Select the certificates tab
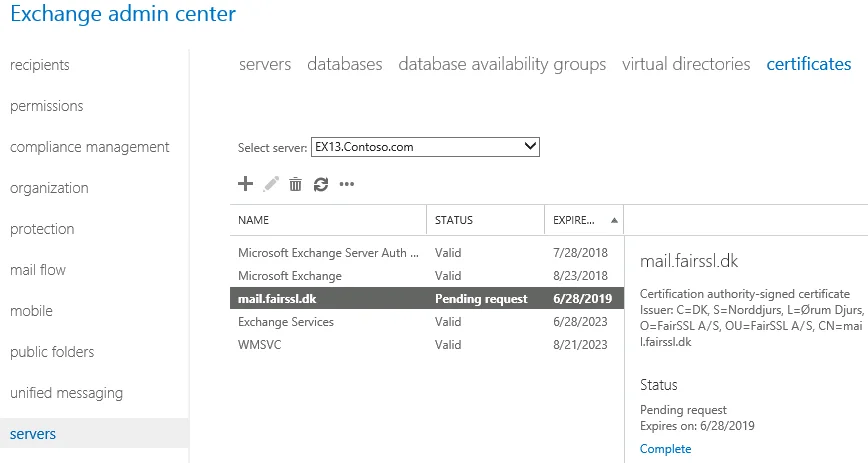Screen dimensions: 868x463 [x=809, y=64]
